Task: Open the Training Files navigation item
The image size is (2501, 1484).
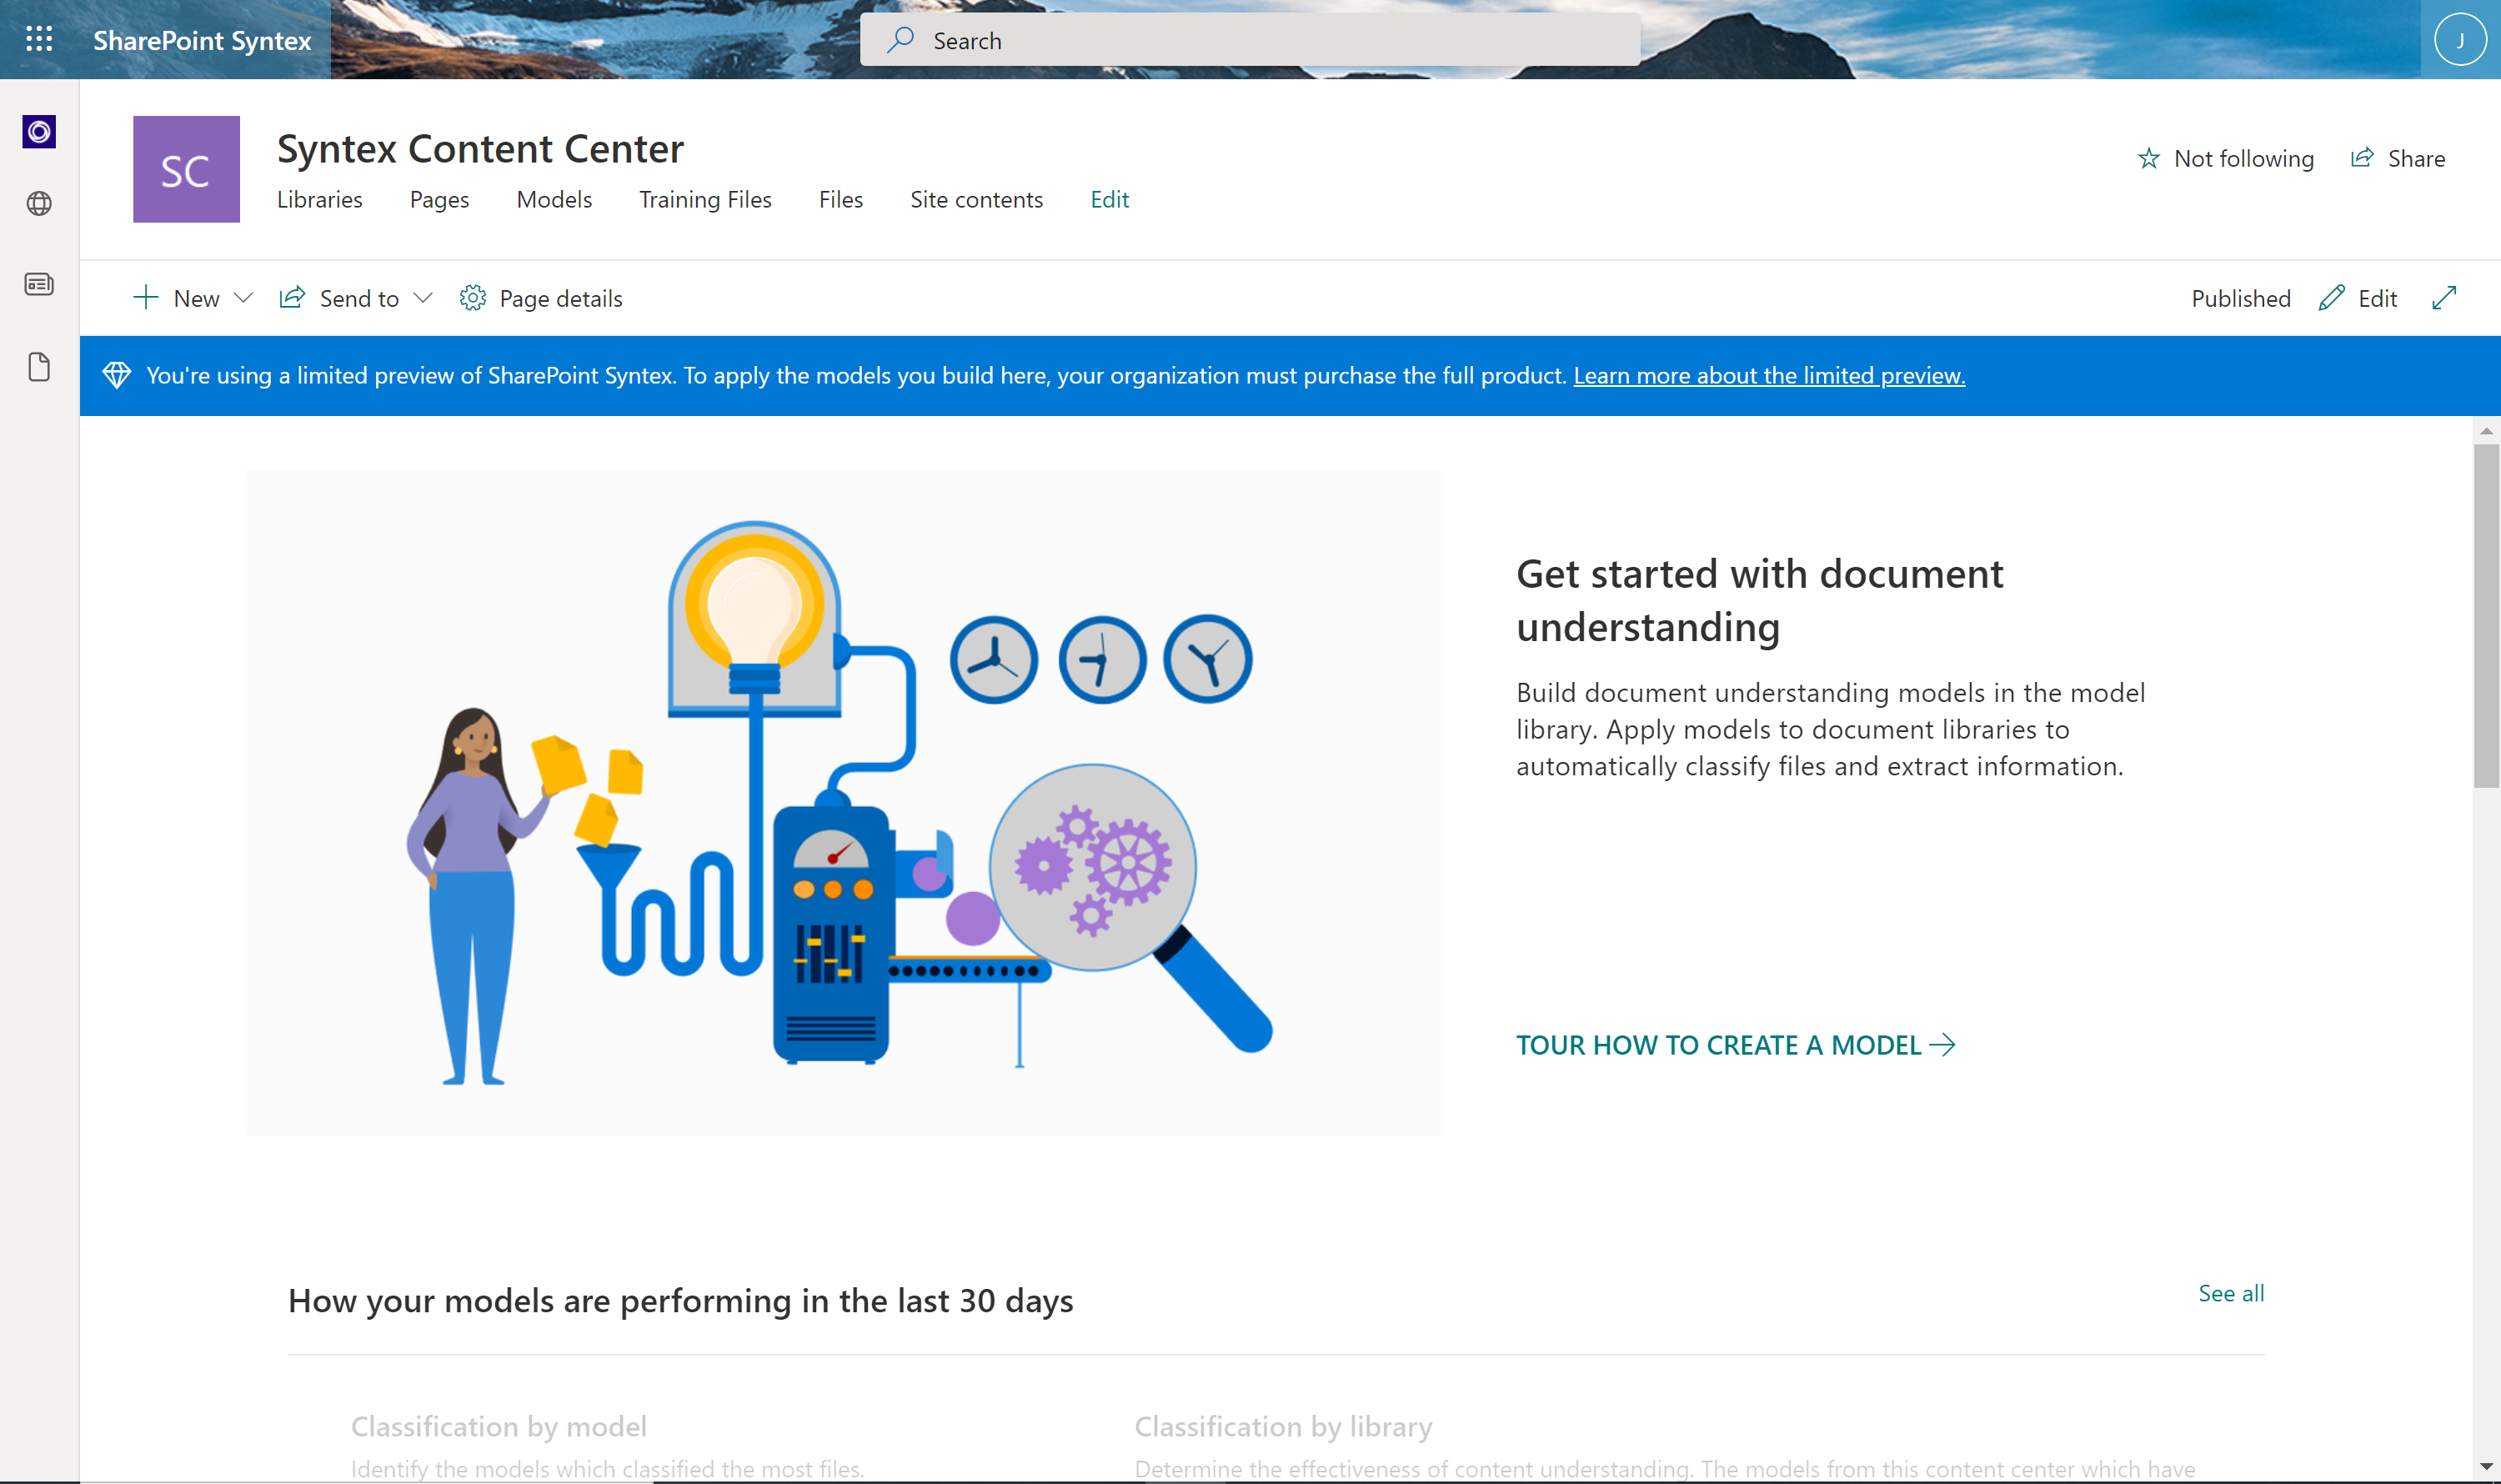Action: coord(705,199)
